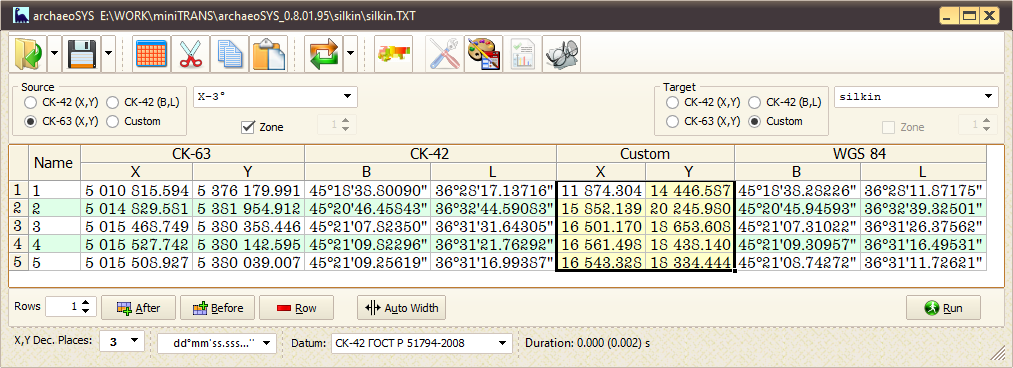1013x368 pixels.
Task: Insert row with the After button
Action: [138, 308]
